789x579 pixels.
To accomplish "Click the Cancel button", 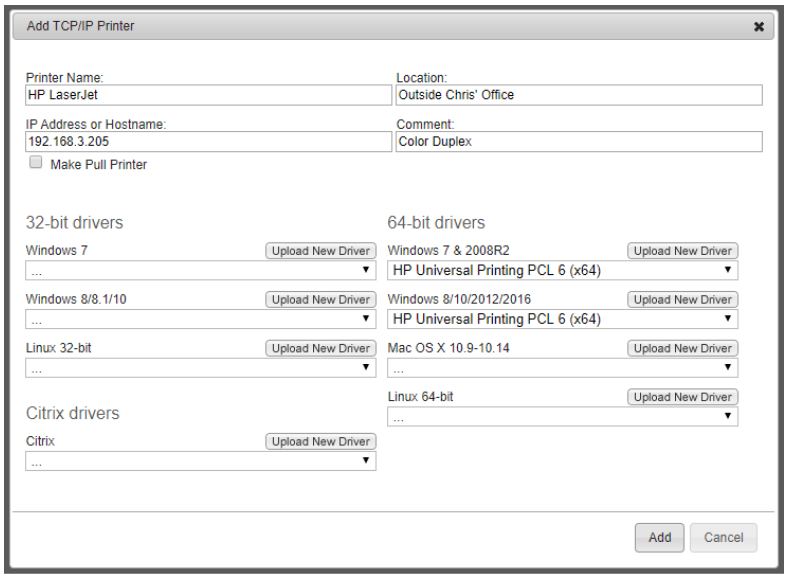I will (x=723, y=538).
